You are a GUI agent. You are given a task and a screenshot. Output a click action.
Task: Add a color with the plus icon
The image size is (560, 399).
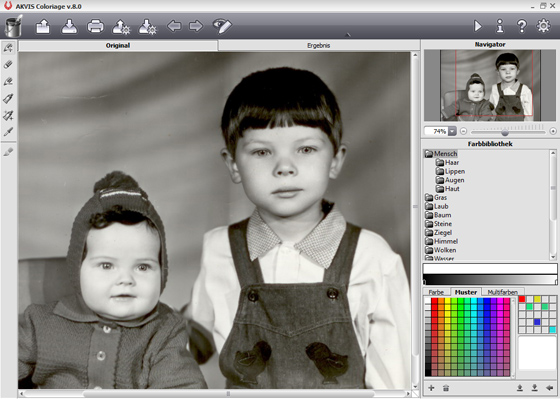[x=431, y=388]
